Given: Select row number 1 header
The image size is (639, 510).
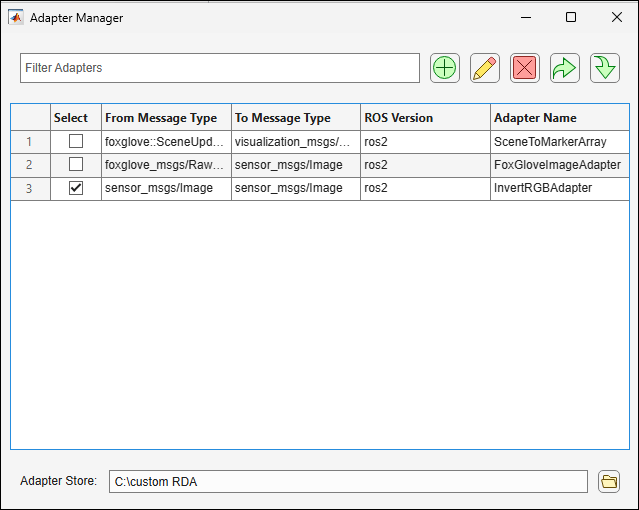Looking at the screenshot, I should 31,141.
